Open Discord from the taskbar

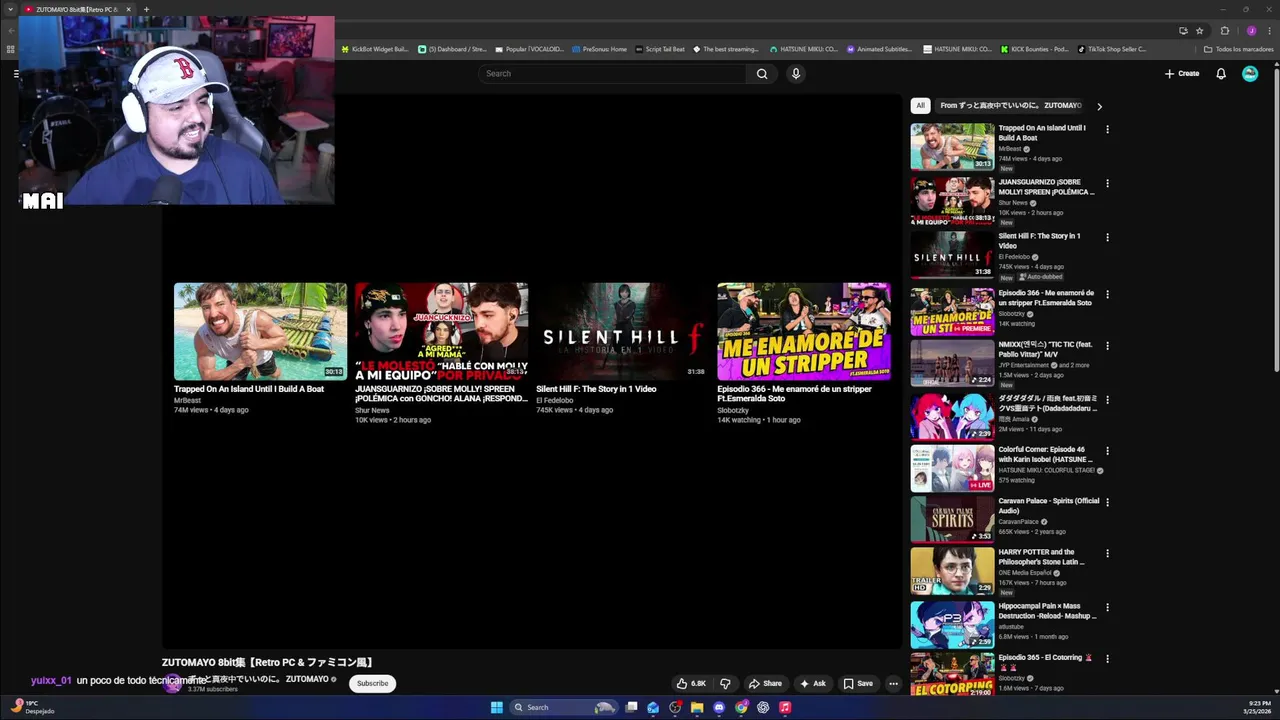click(x=719, y=707)
